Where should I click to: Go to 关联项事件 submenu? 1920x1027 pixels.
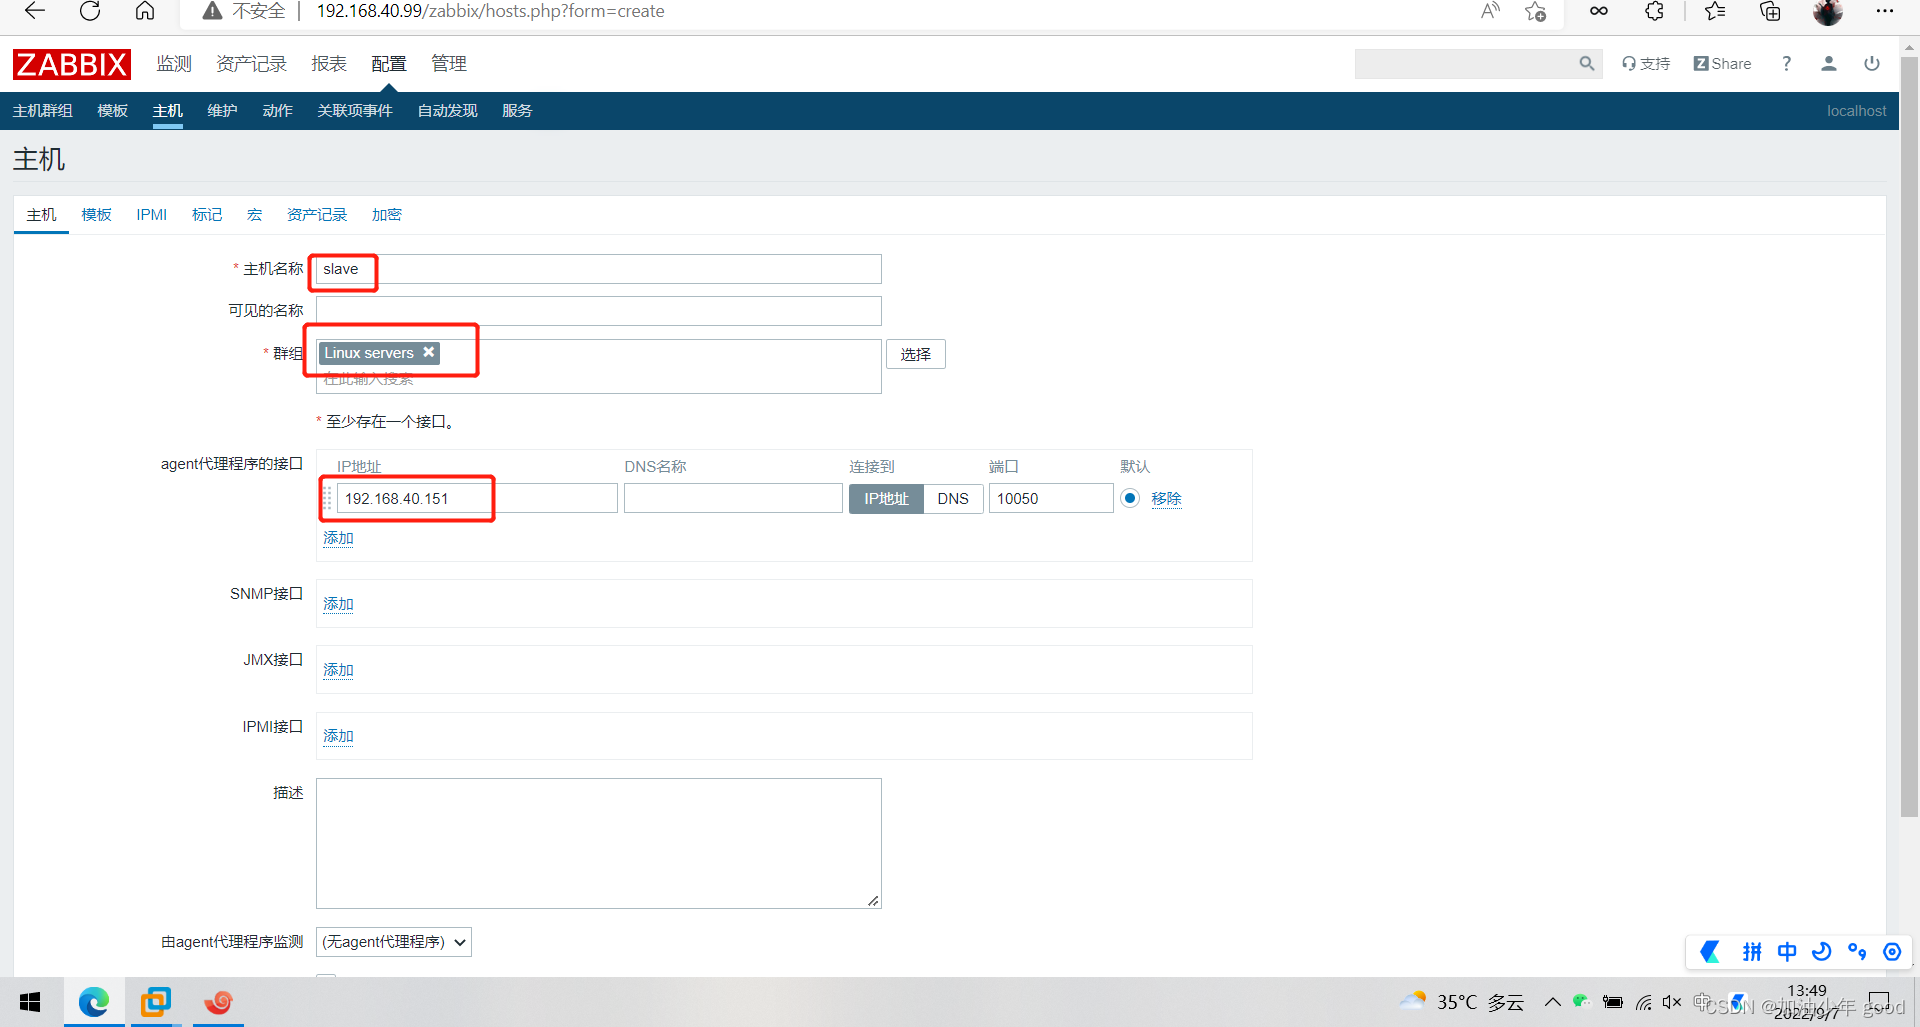pyautogui.click(x=355, y=111)
